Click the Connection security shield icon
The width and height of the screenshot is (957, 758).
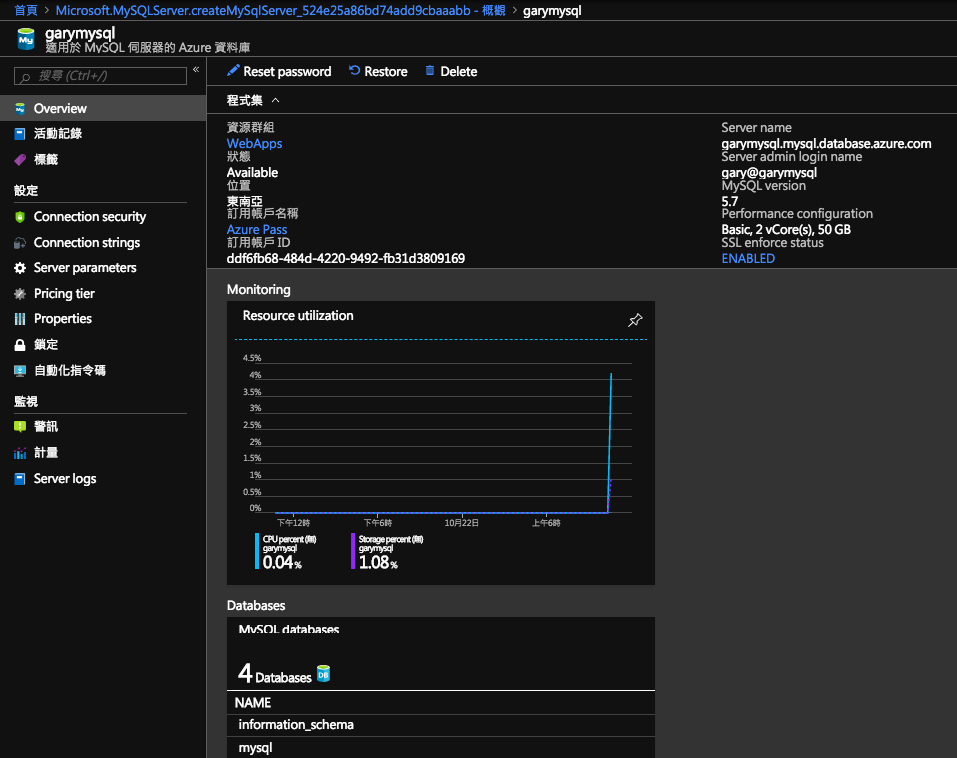point(20,217)
